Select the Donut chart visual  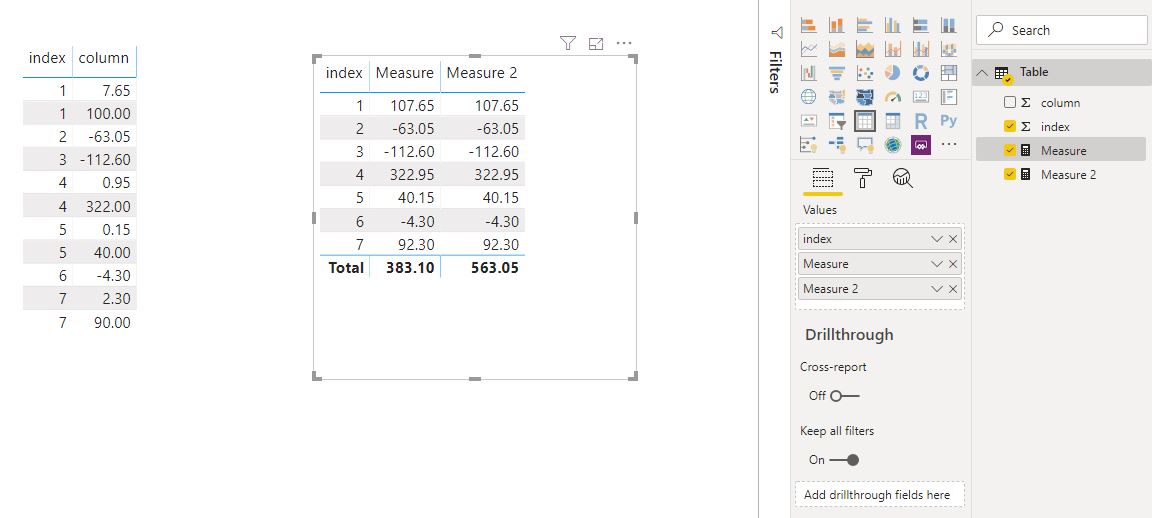921,73
